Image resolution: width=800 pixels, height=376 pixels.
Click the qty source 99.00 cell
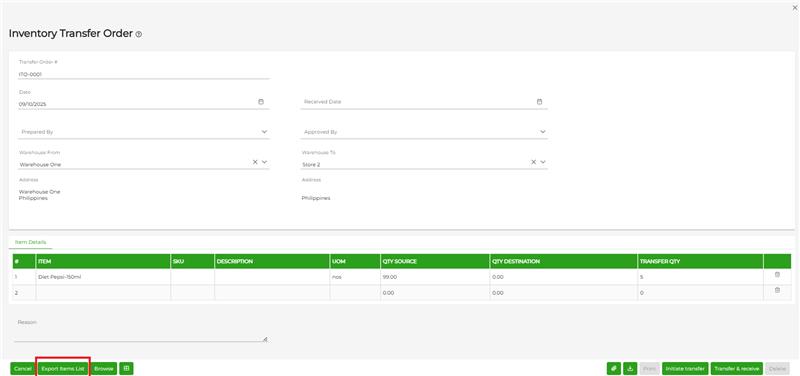point(435,277)
